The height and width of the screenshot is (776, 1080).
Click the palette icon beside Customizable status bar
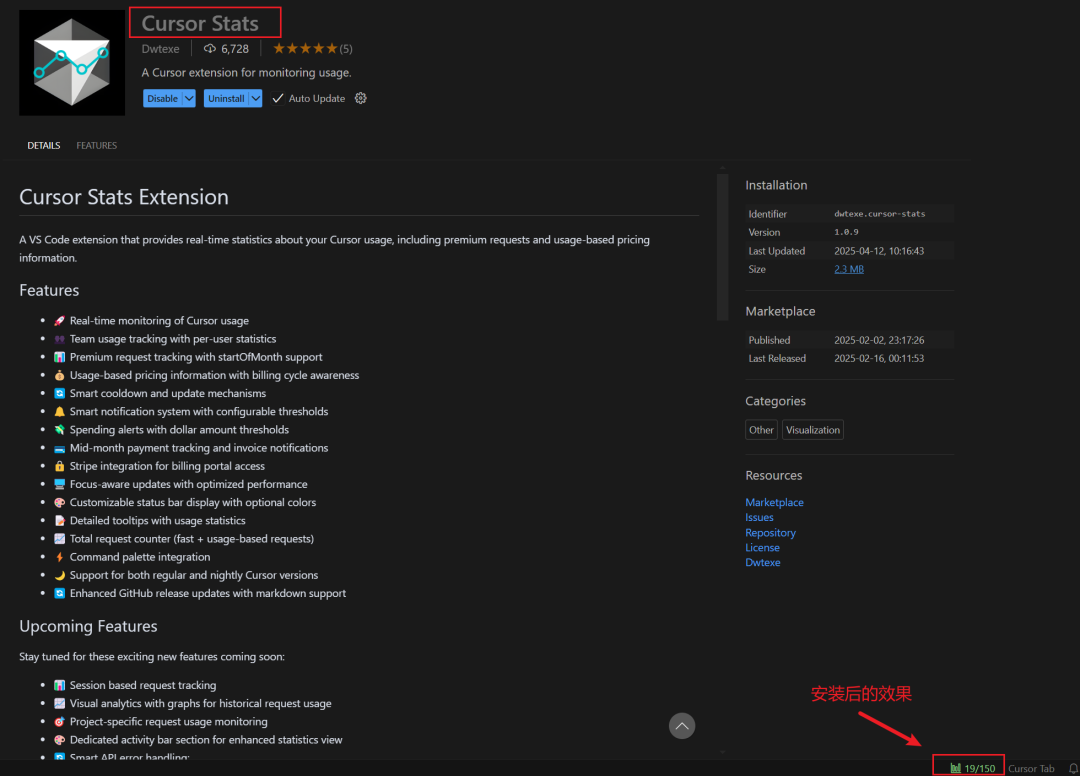tap(59, 503)
